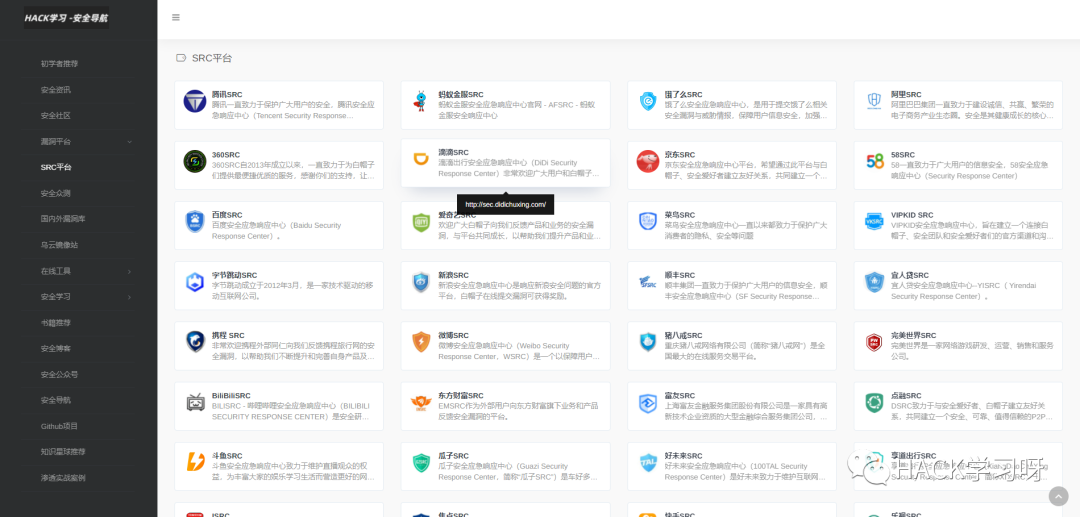The image size is (1080, 517).
Task: Open 安全资讯 in the sidebar
Action: click(56, 89)
